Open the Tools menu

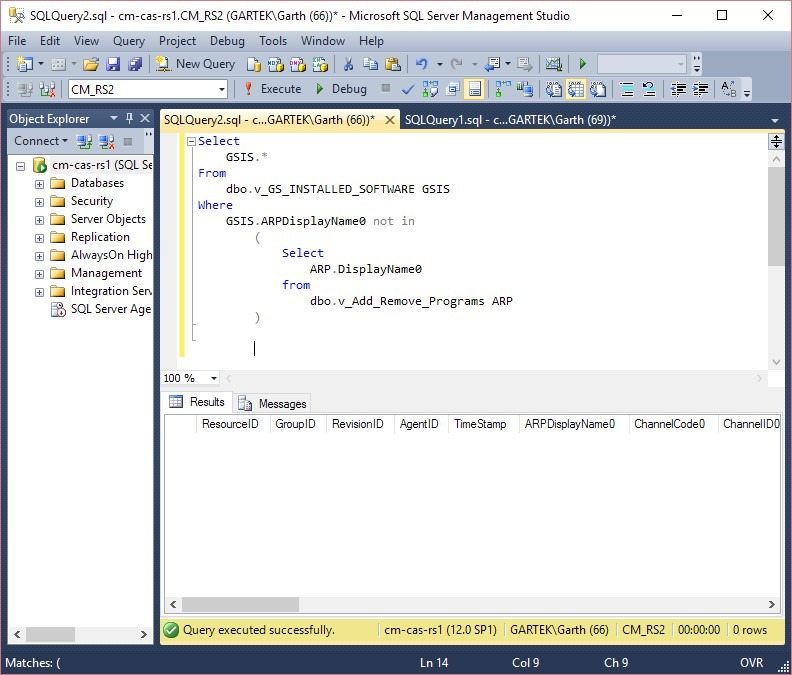[273, 41]
